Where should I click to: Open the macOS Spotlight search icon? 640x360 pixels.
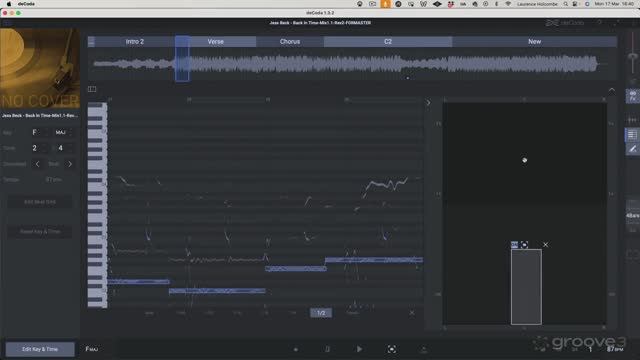(x=565, y=4)
